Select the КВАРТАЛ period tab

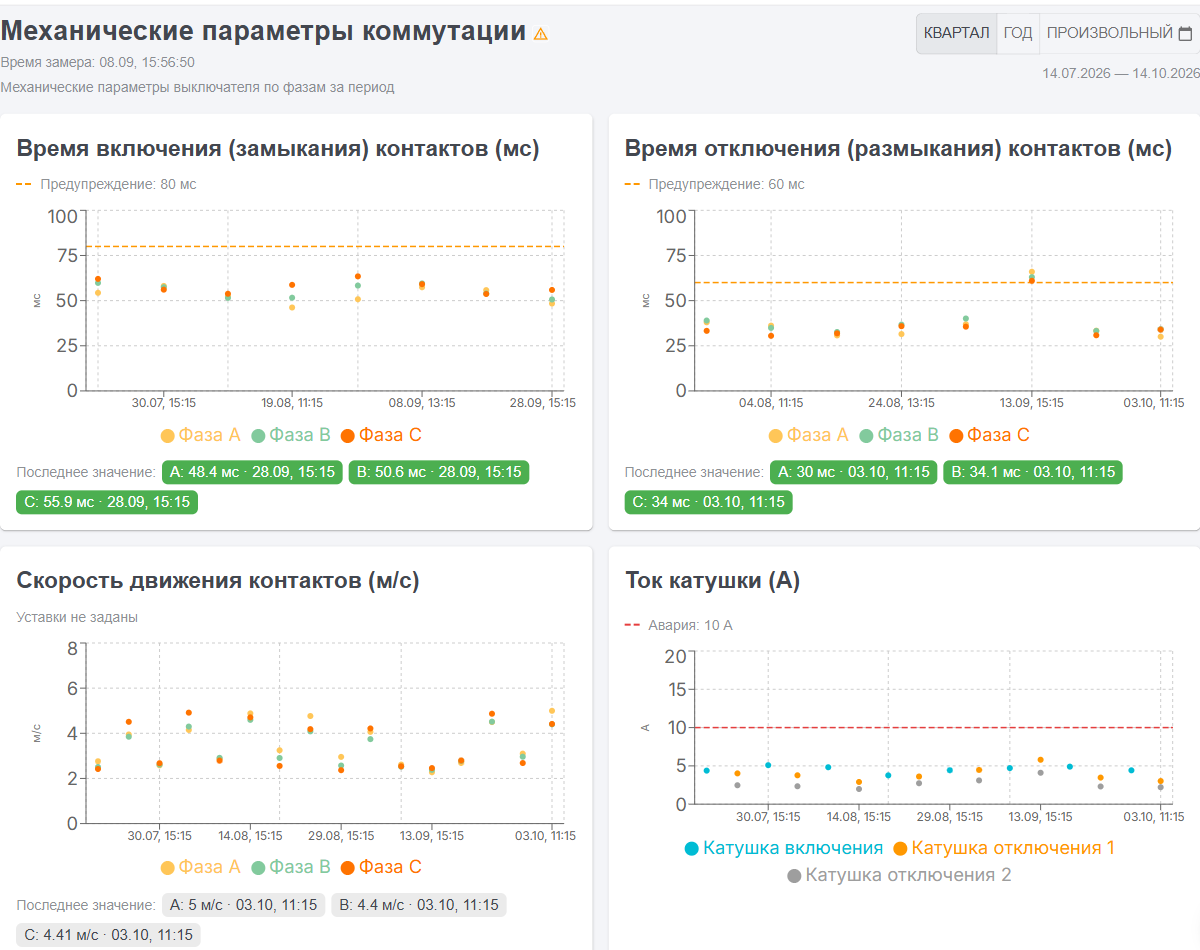tap(957, 33)
